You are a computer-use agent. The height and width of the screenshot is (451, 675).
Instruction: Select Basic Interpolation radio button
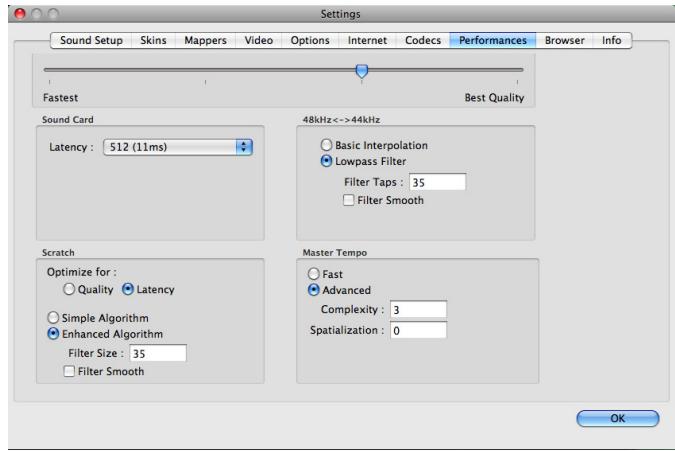point(326,145)
